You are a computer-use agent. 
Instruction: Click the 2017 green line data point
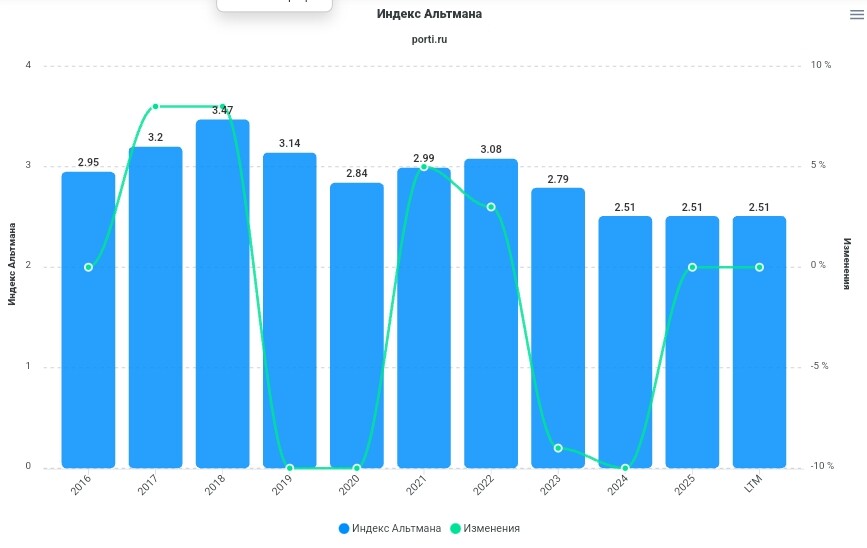point(155,106)
